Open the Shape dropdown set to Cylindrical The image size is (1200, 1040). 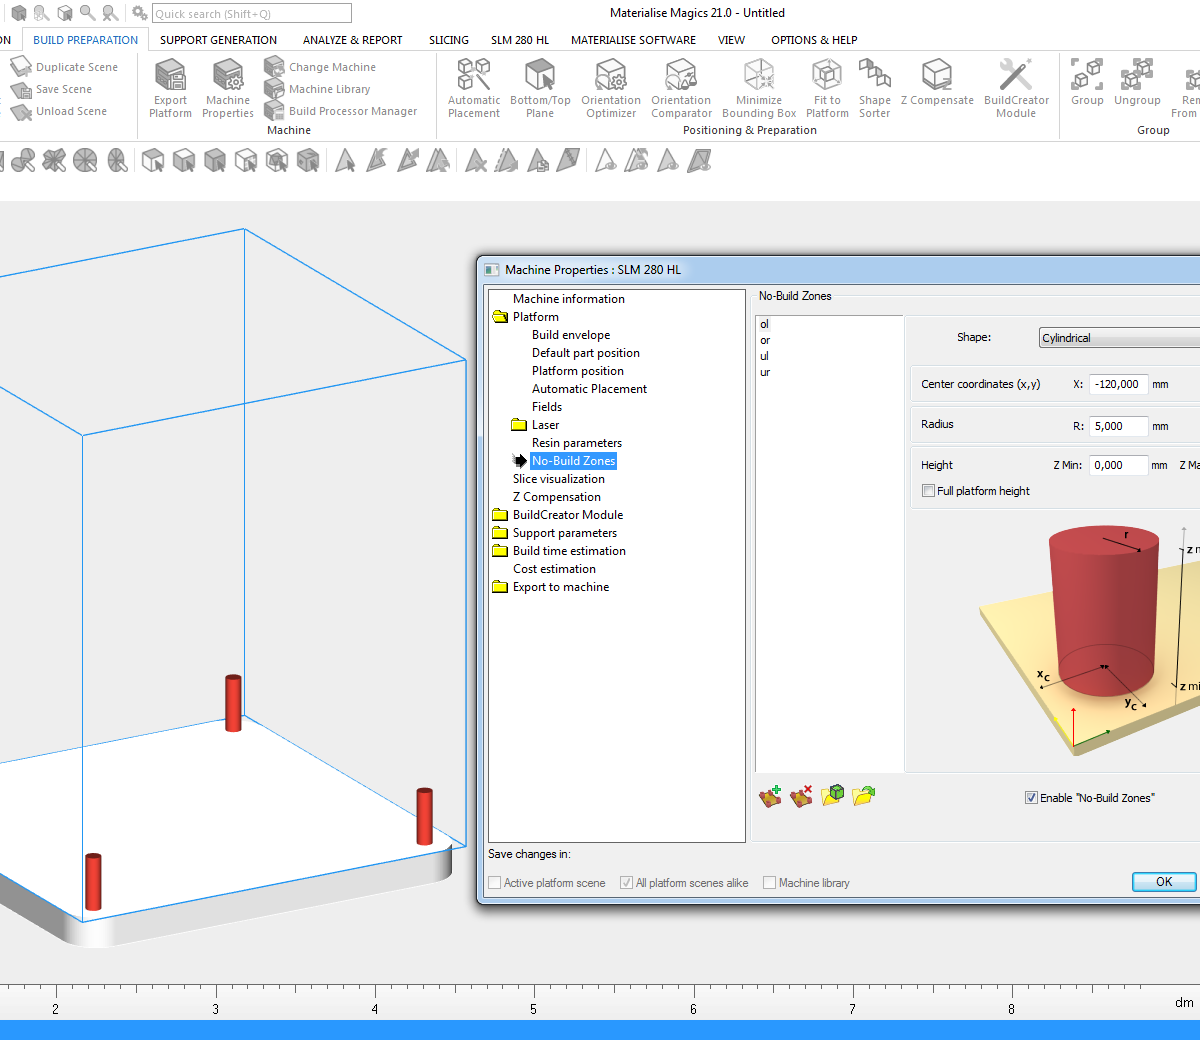point(1119,338)
